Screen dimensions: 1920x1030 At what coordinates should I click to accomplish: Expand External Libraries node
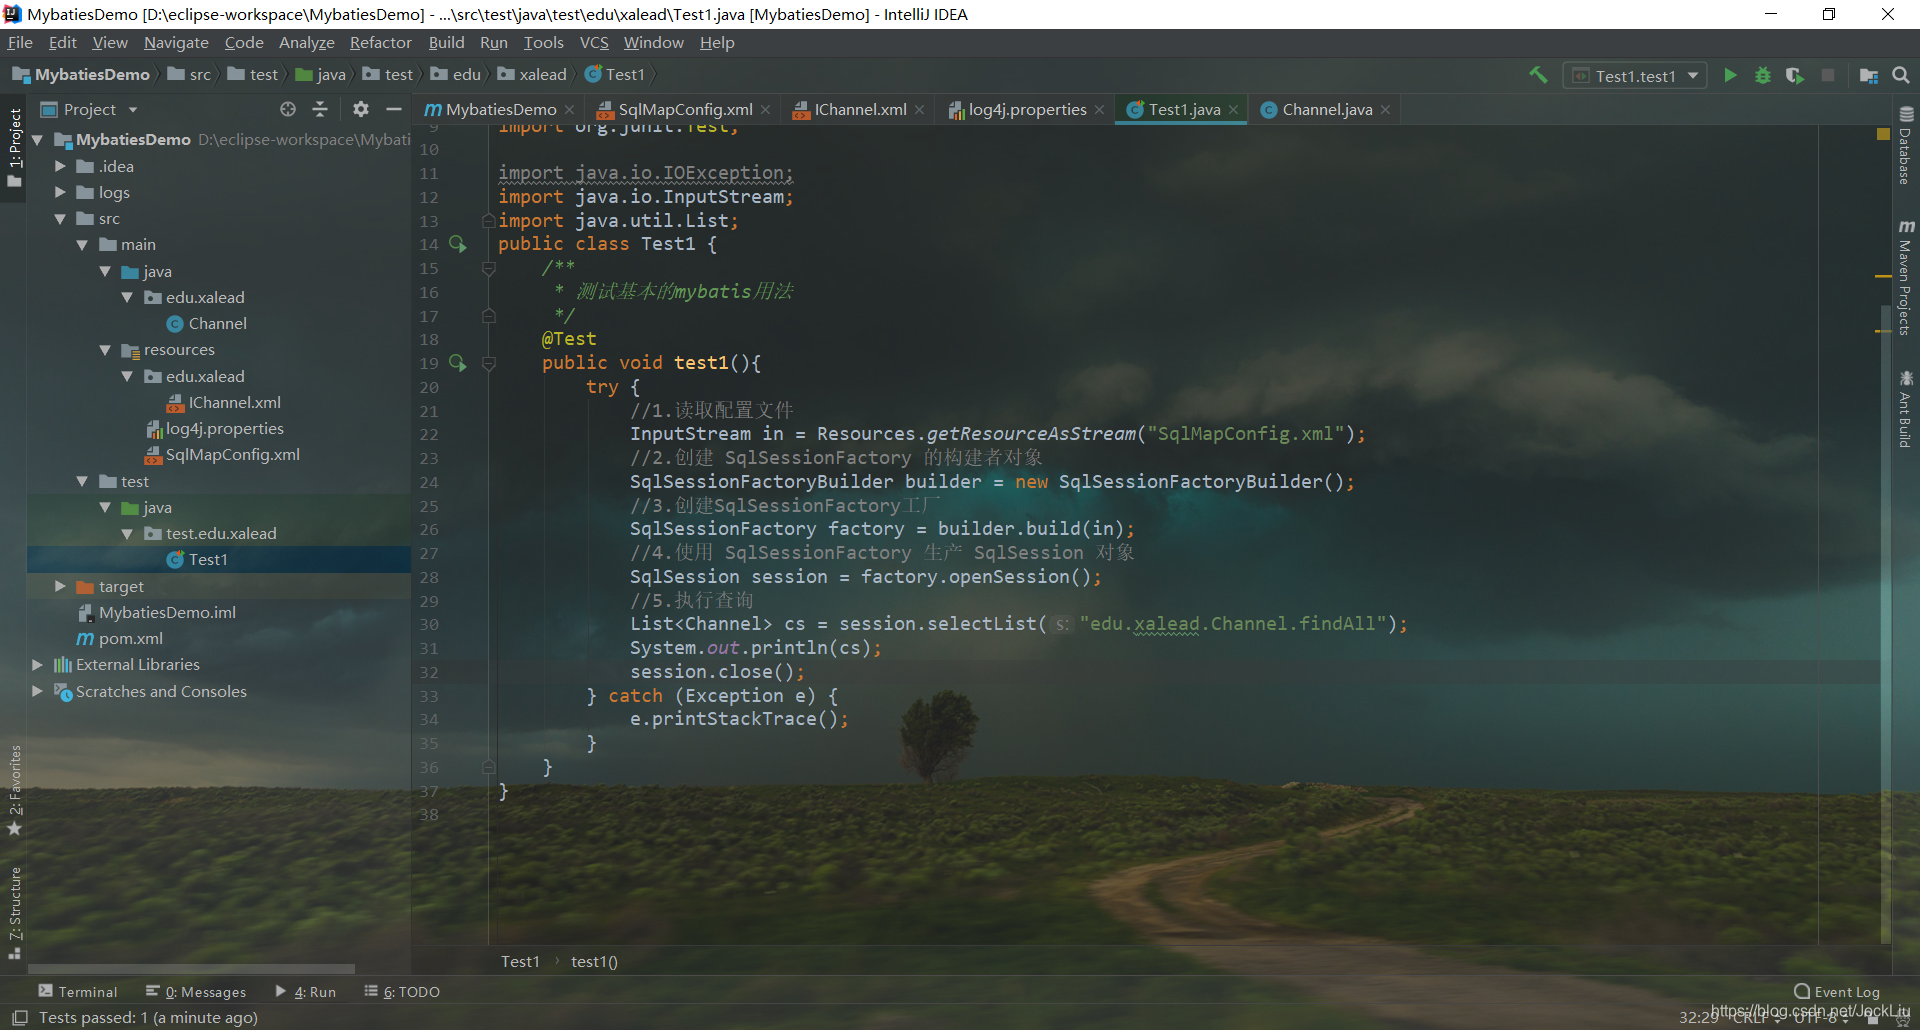38,664
